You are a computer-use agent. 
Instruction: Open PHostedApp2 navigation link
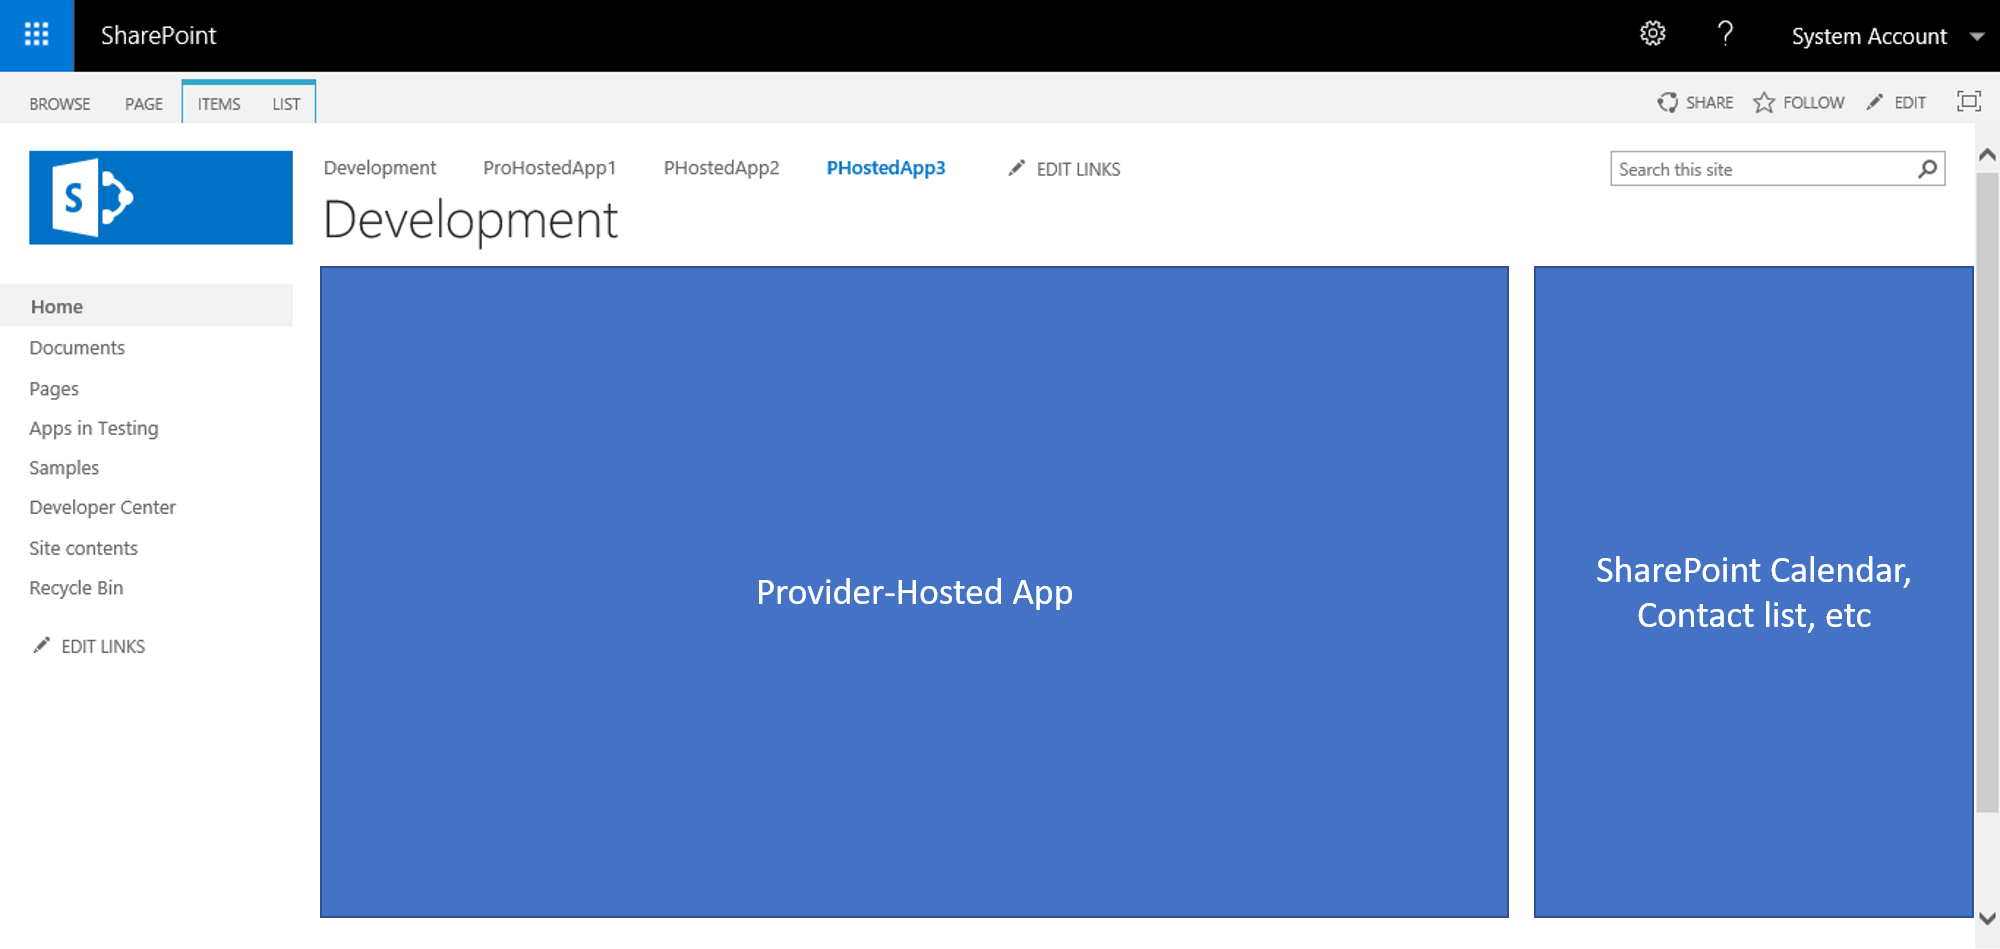point(721,168)
